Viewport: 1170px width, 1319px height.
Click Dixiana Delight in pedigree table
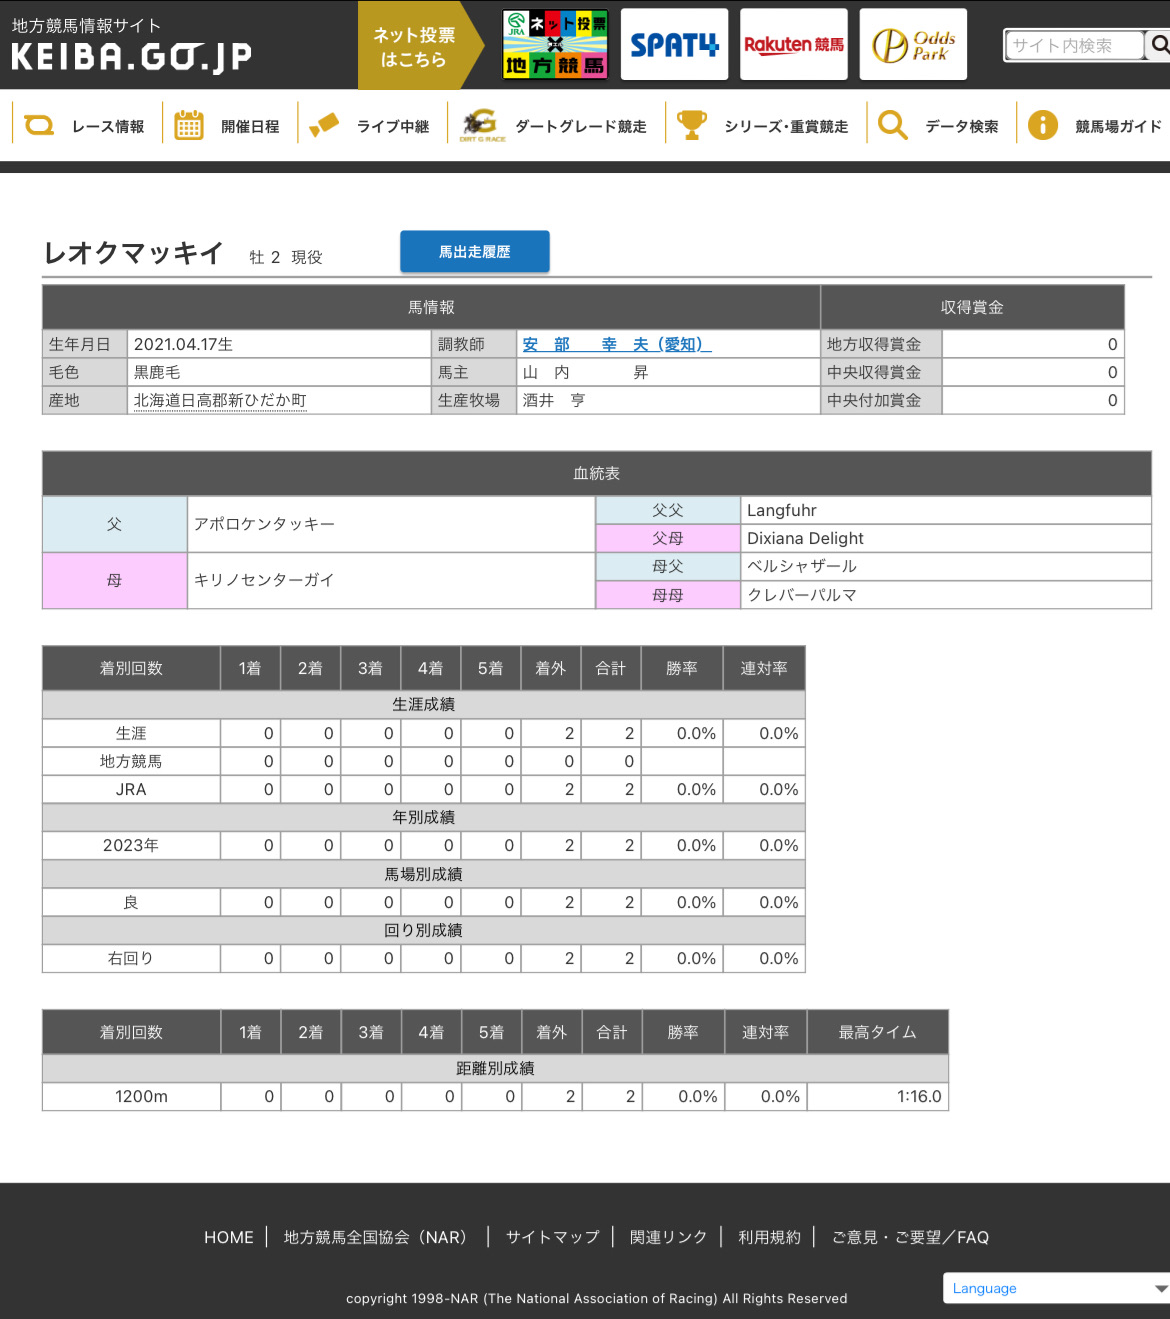coord(805,538)
